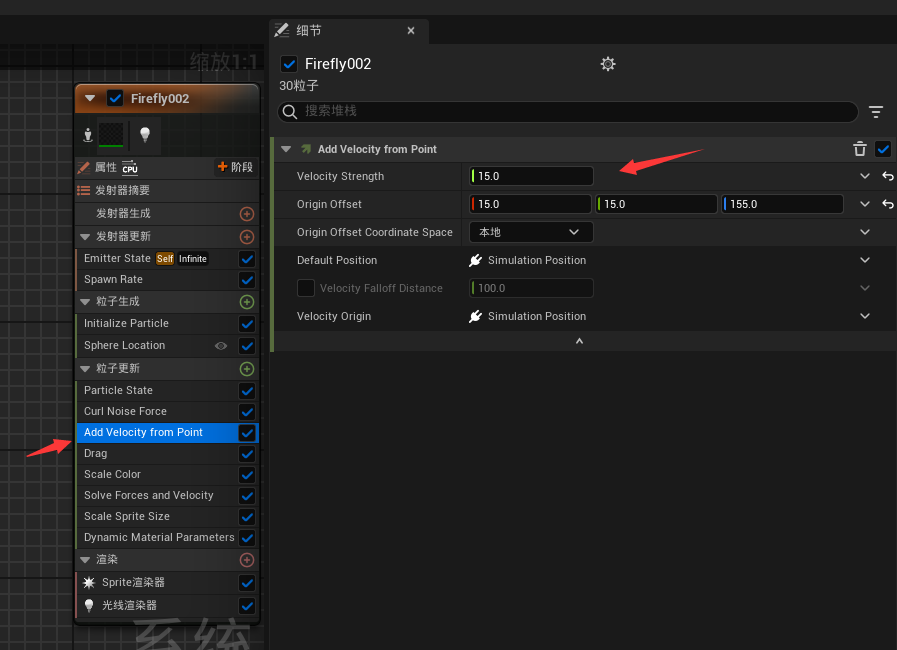
Task: Click the collapse arrow below the module
Action: point(579,341)
